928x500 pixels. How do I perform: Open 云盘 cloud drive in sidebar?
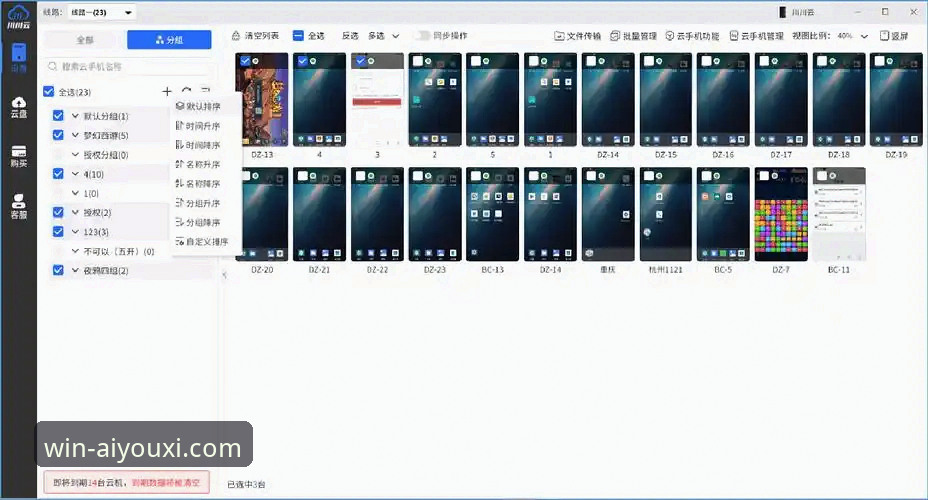point(18,107)
